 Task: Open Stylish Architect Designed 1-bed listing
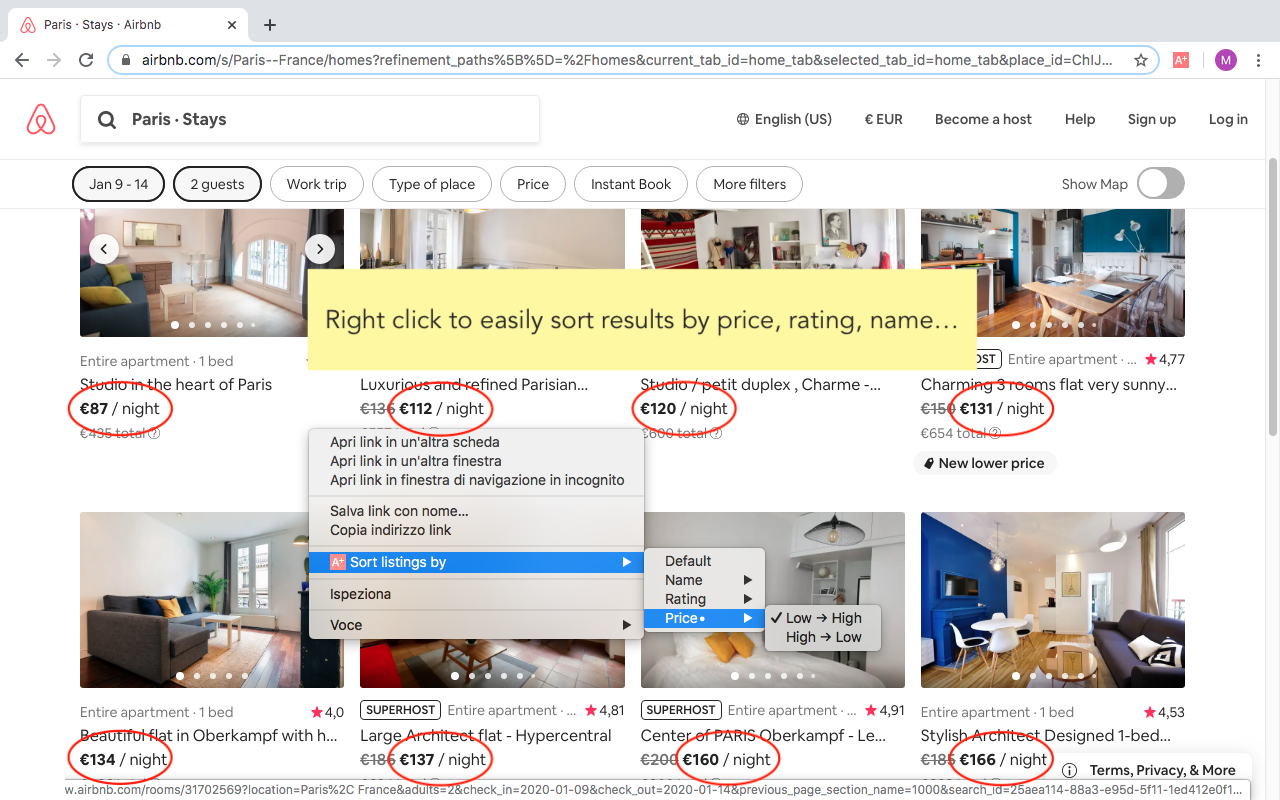(1046, 735)
